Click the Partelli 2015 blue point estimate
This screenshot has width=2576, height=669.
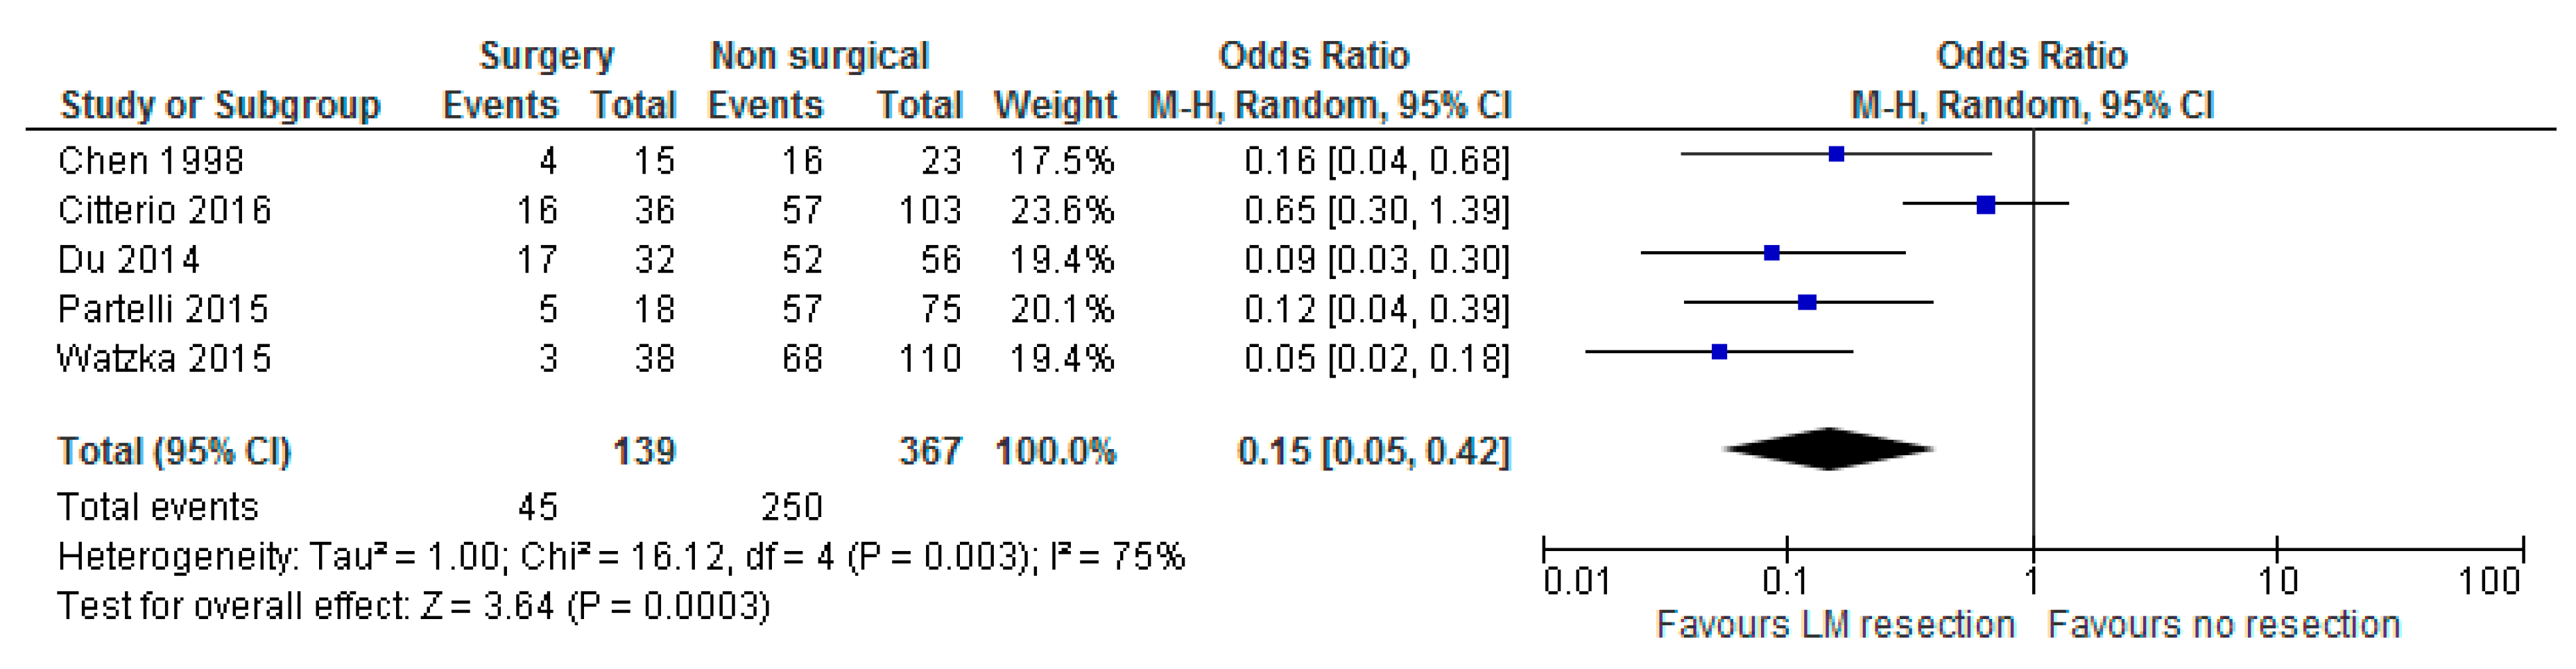pos(1807,302)
